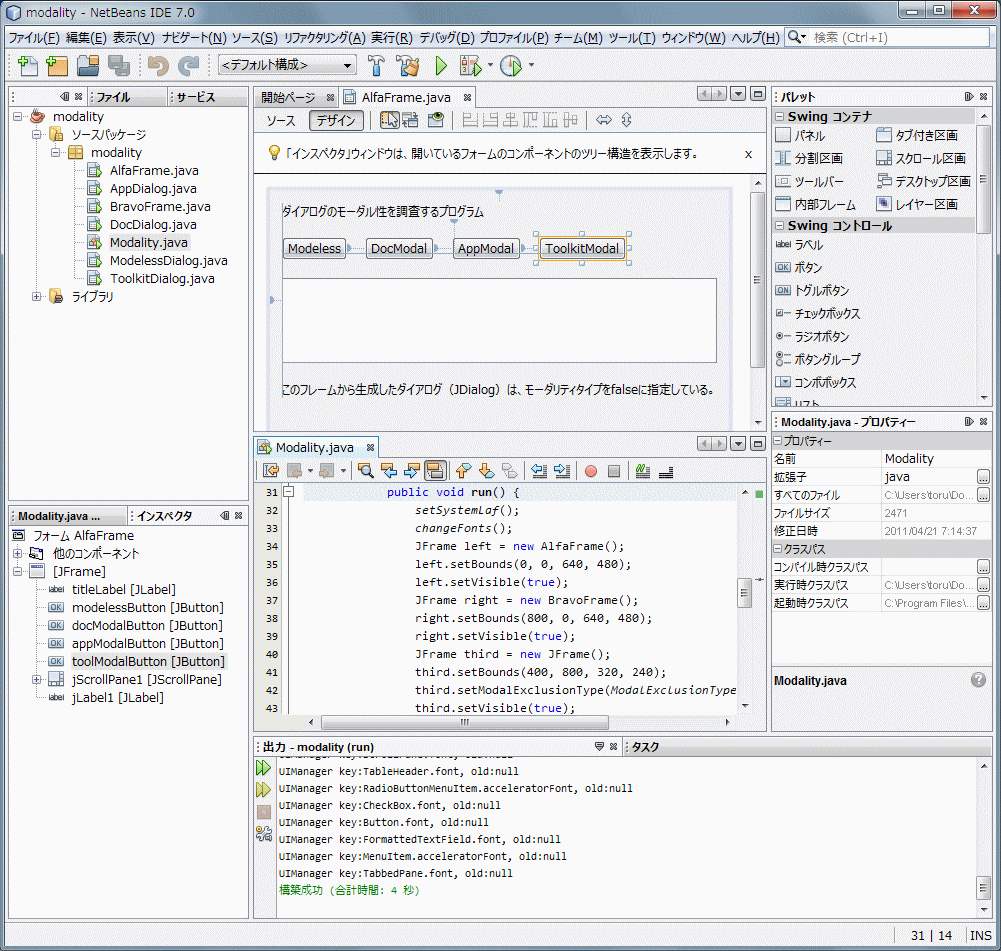1001x951 pixels.
Task: Toggle the Design view button
Action: pos(336,120)
